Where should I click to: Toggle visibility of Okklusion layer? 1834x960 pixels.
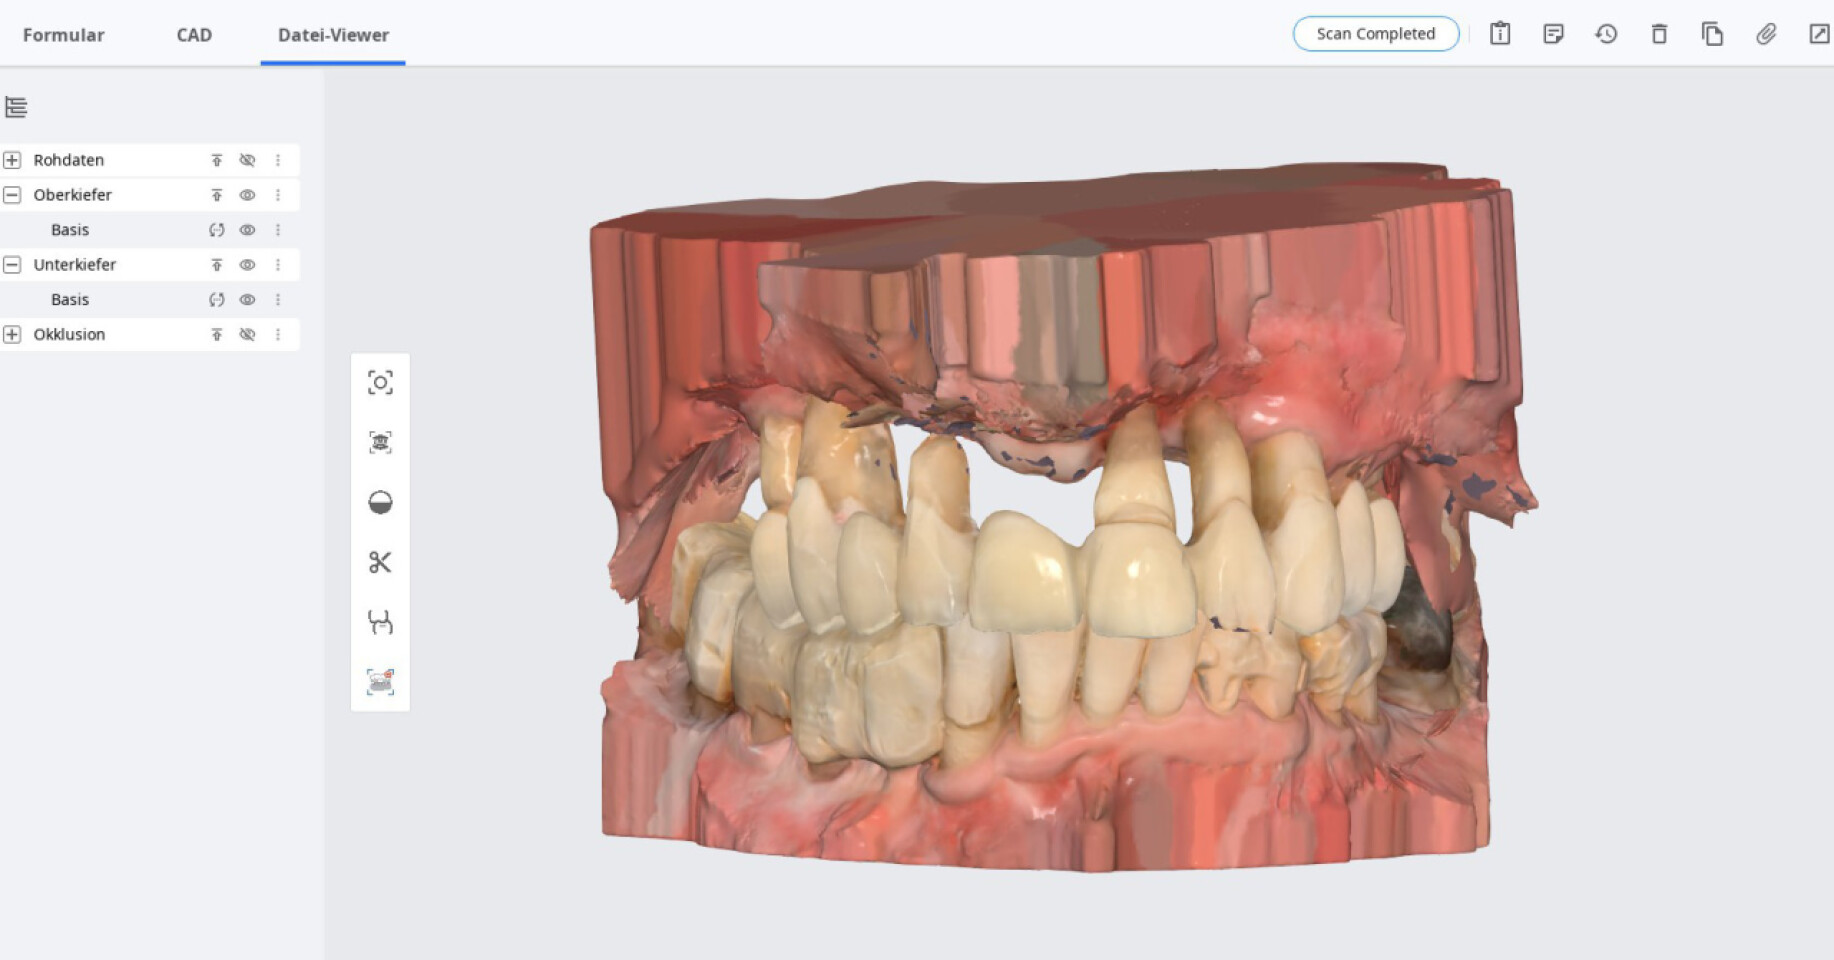[x=247, y=335]
